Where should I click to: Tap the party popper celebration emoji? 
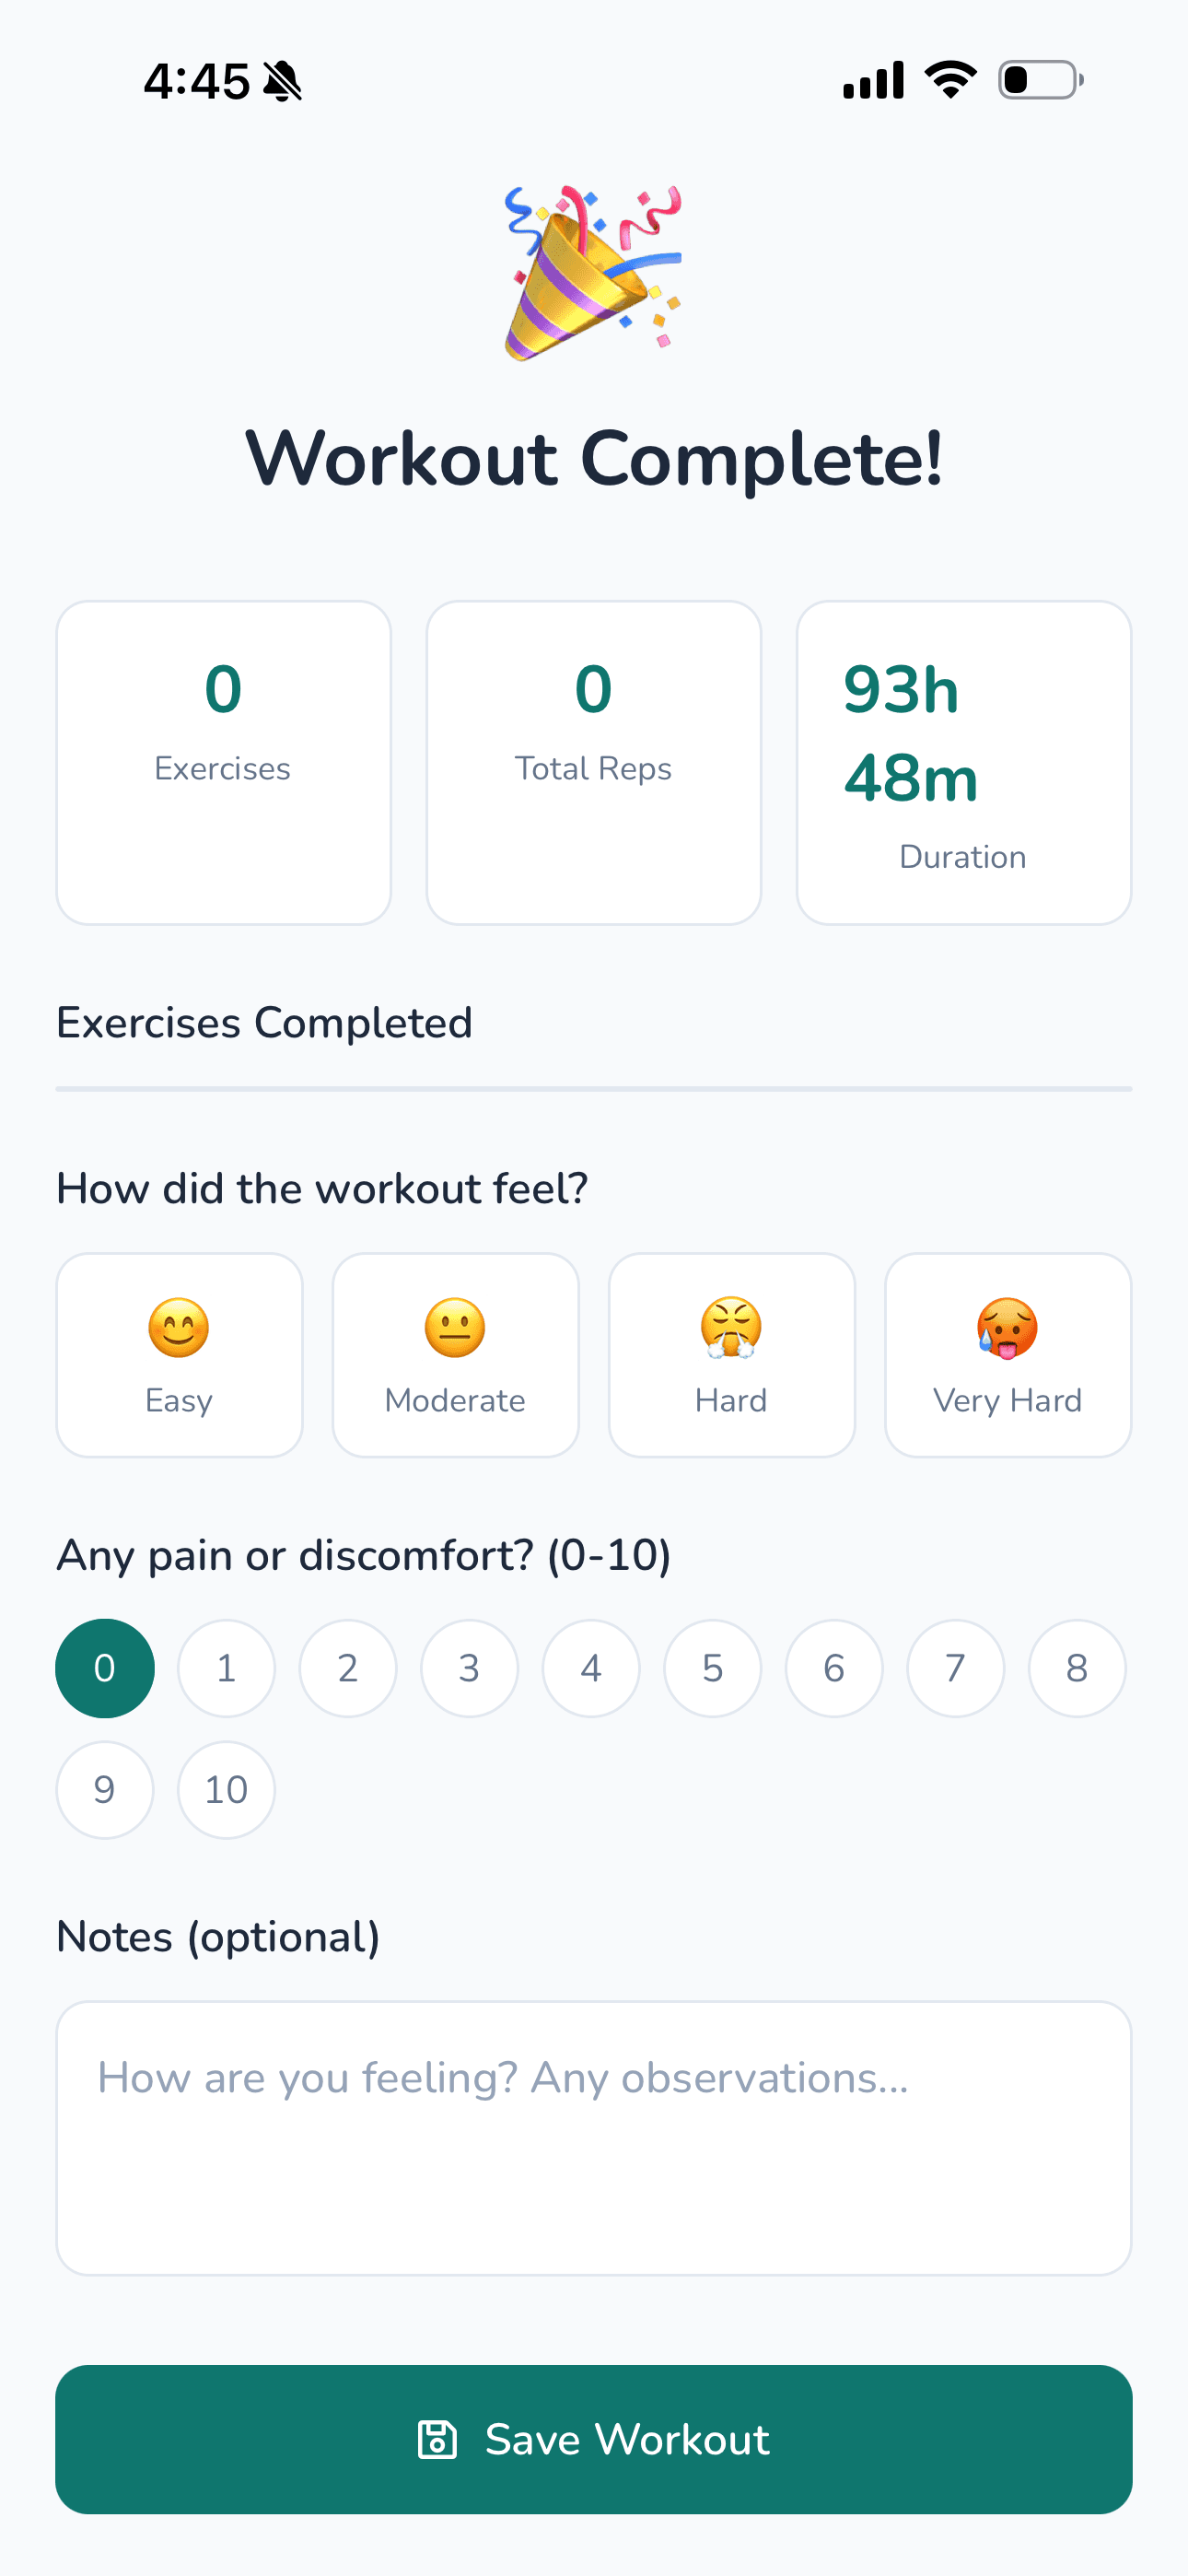pos(593,272)
